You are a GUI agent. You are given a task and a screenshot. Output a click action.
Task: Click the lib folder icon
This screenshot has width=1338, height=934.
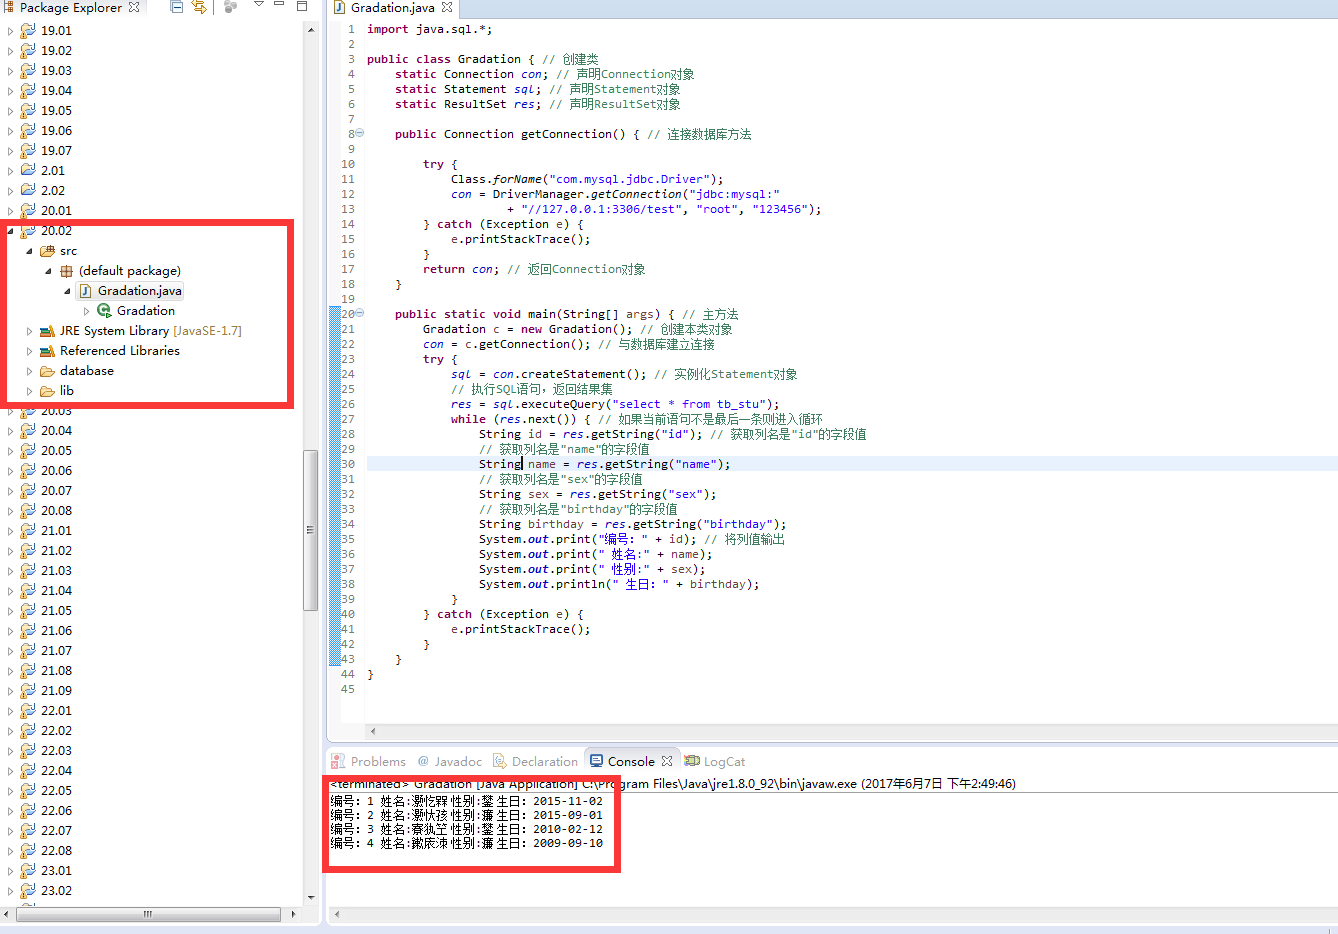[x=47, y=391]
